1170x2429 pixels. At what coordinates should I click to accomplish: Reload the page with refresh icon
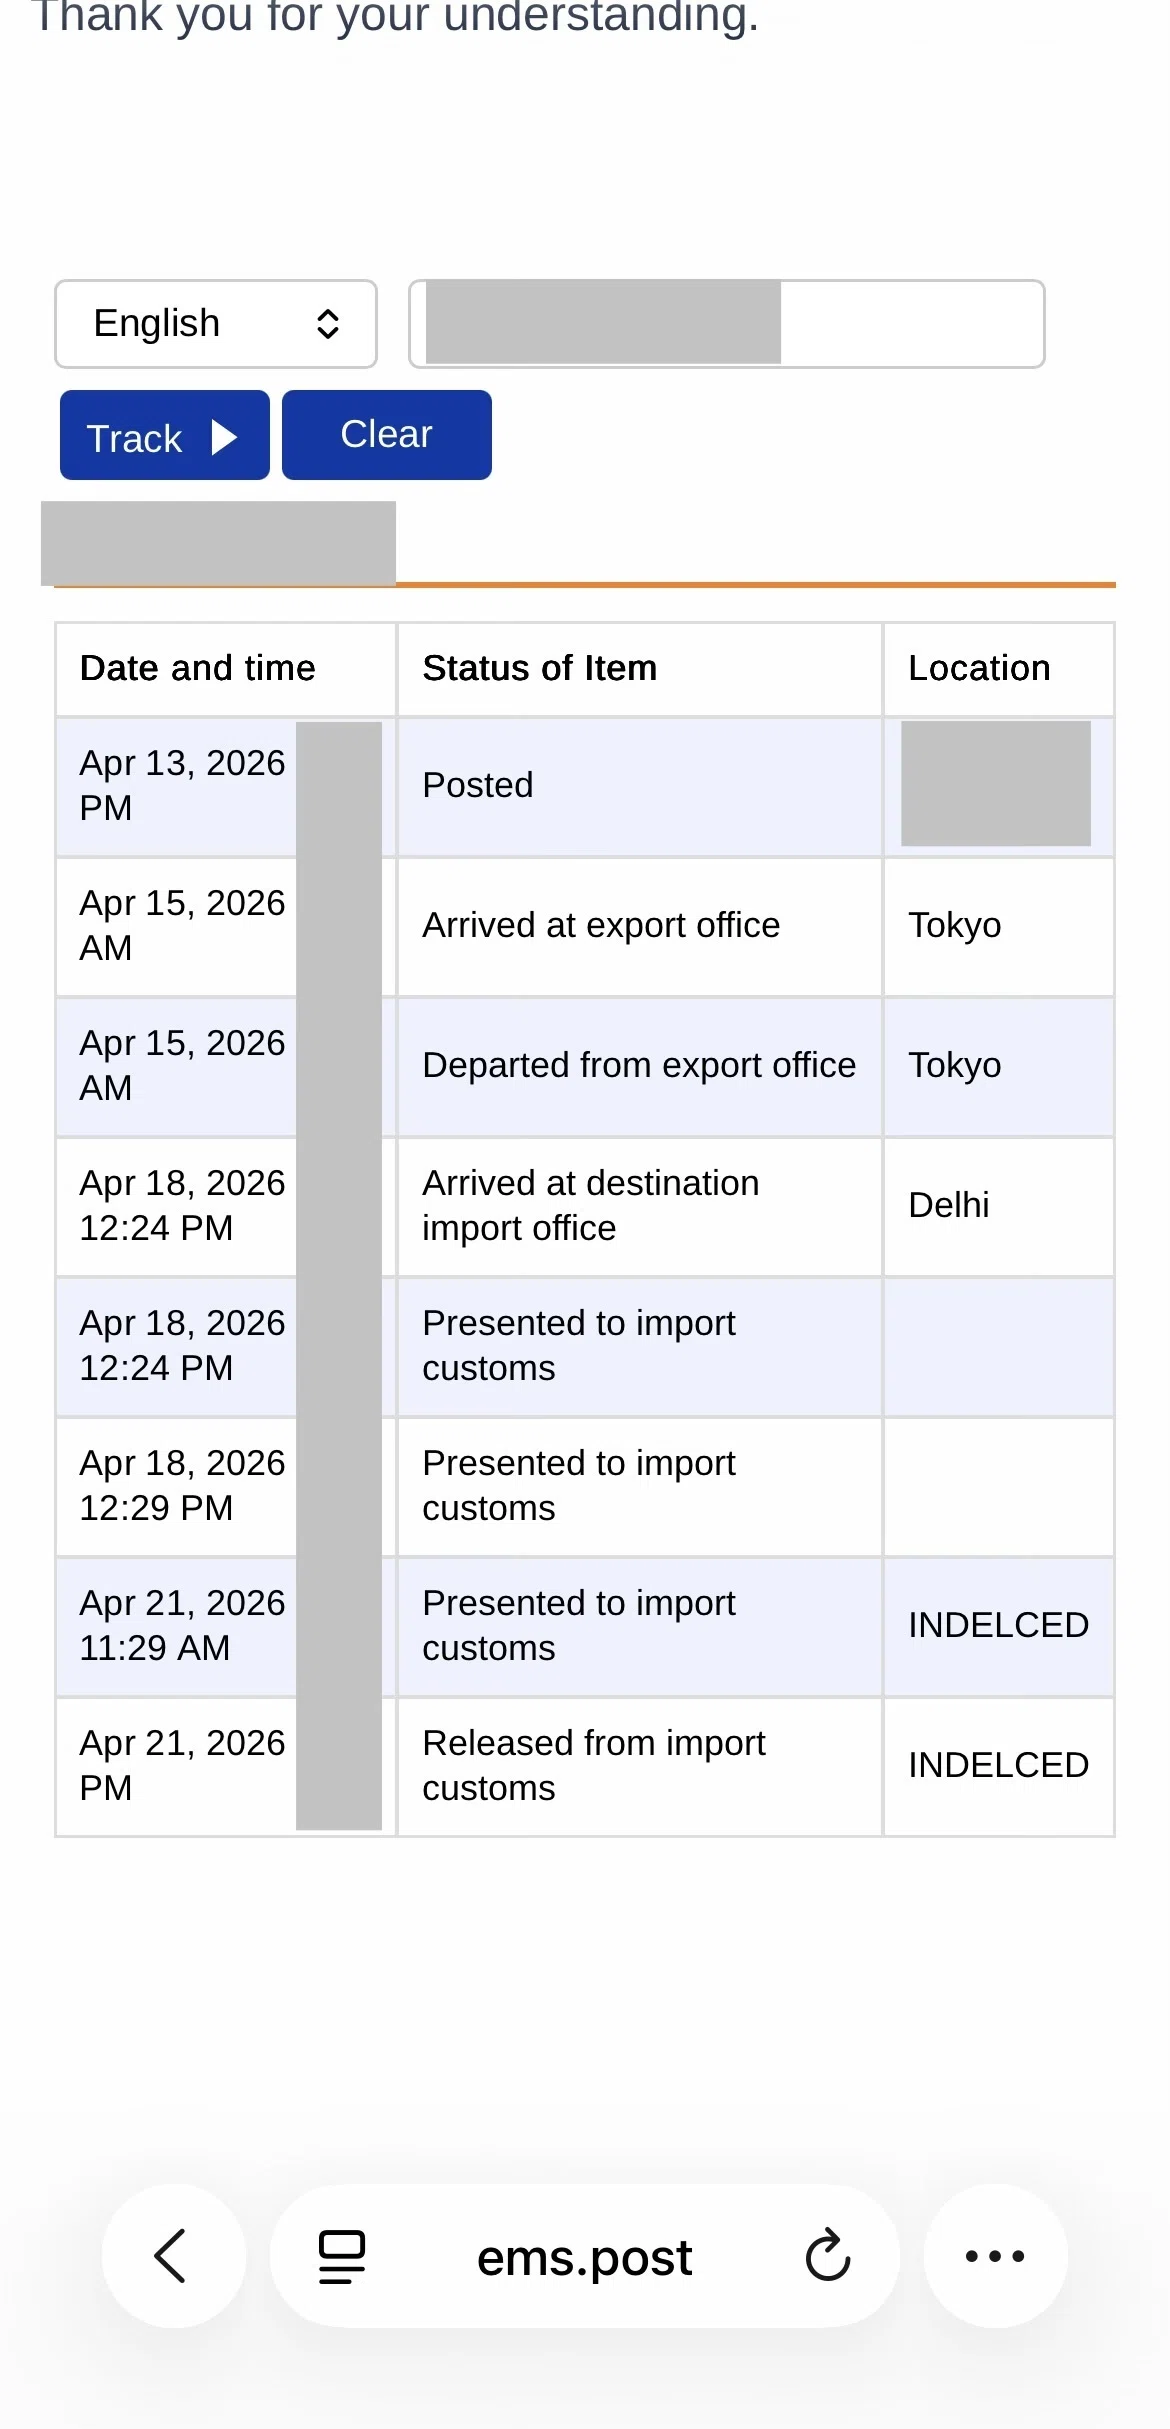828,2256
